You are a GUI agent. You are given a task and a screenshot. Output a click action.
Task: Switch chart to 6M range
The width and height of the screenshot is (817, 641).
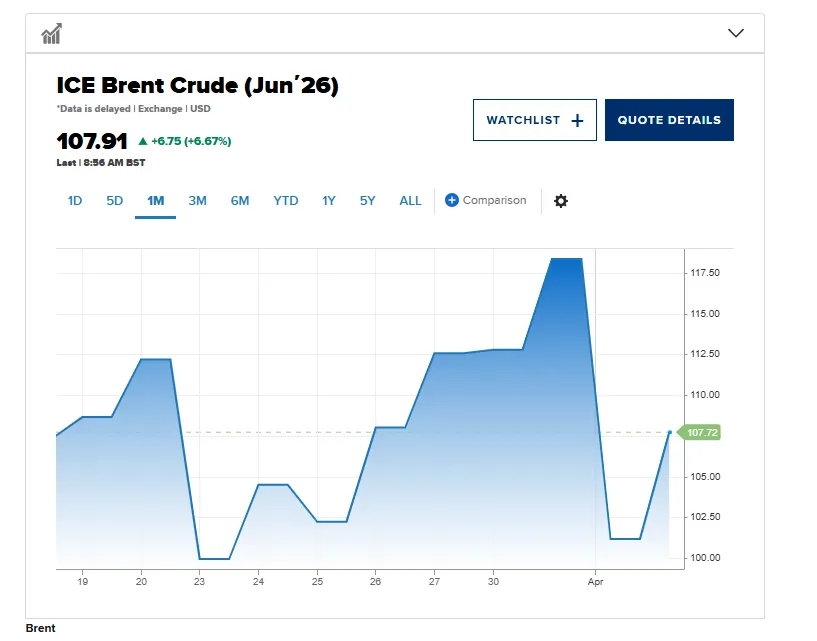pyautogui.click(x=240, y=201)
